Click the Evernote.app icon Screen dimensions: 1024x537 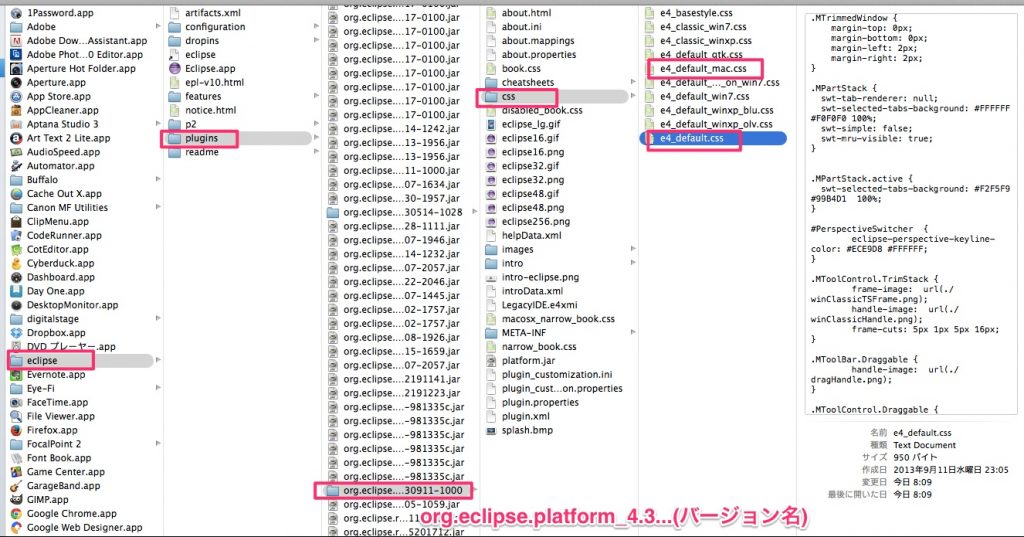(x=16, y=375)
